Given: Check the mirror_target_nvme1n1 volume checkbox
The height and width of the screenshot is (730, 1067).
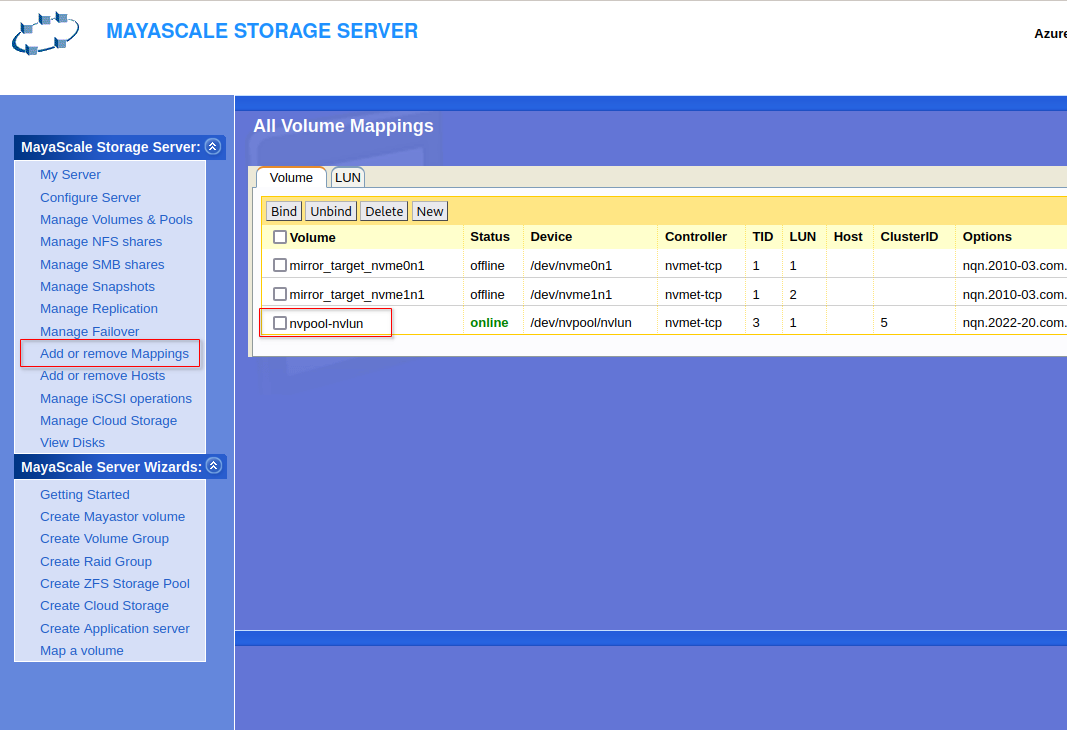Looking at the screenshot, I should pyautogui.click(x=280, y=294).
